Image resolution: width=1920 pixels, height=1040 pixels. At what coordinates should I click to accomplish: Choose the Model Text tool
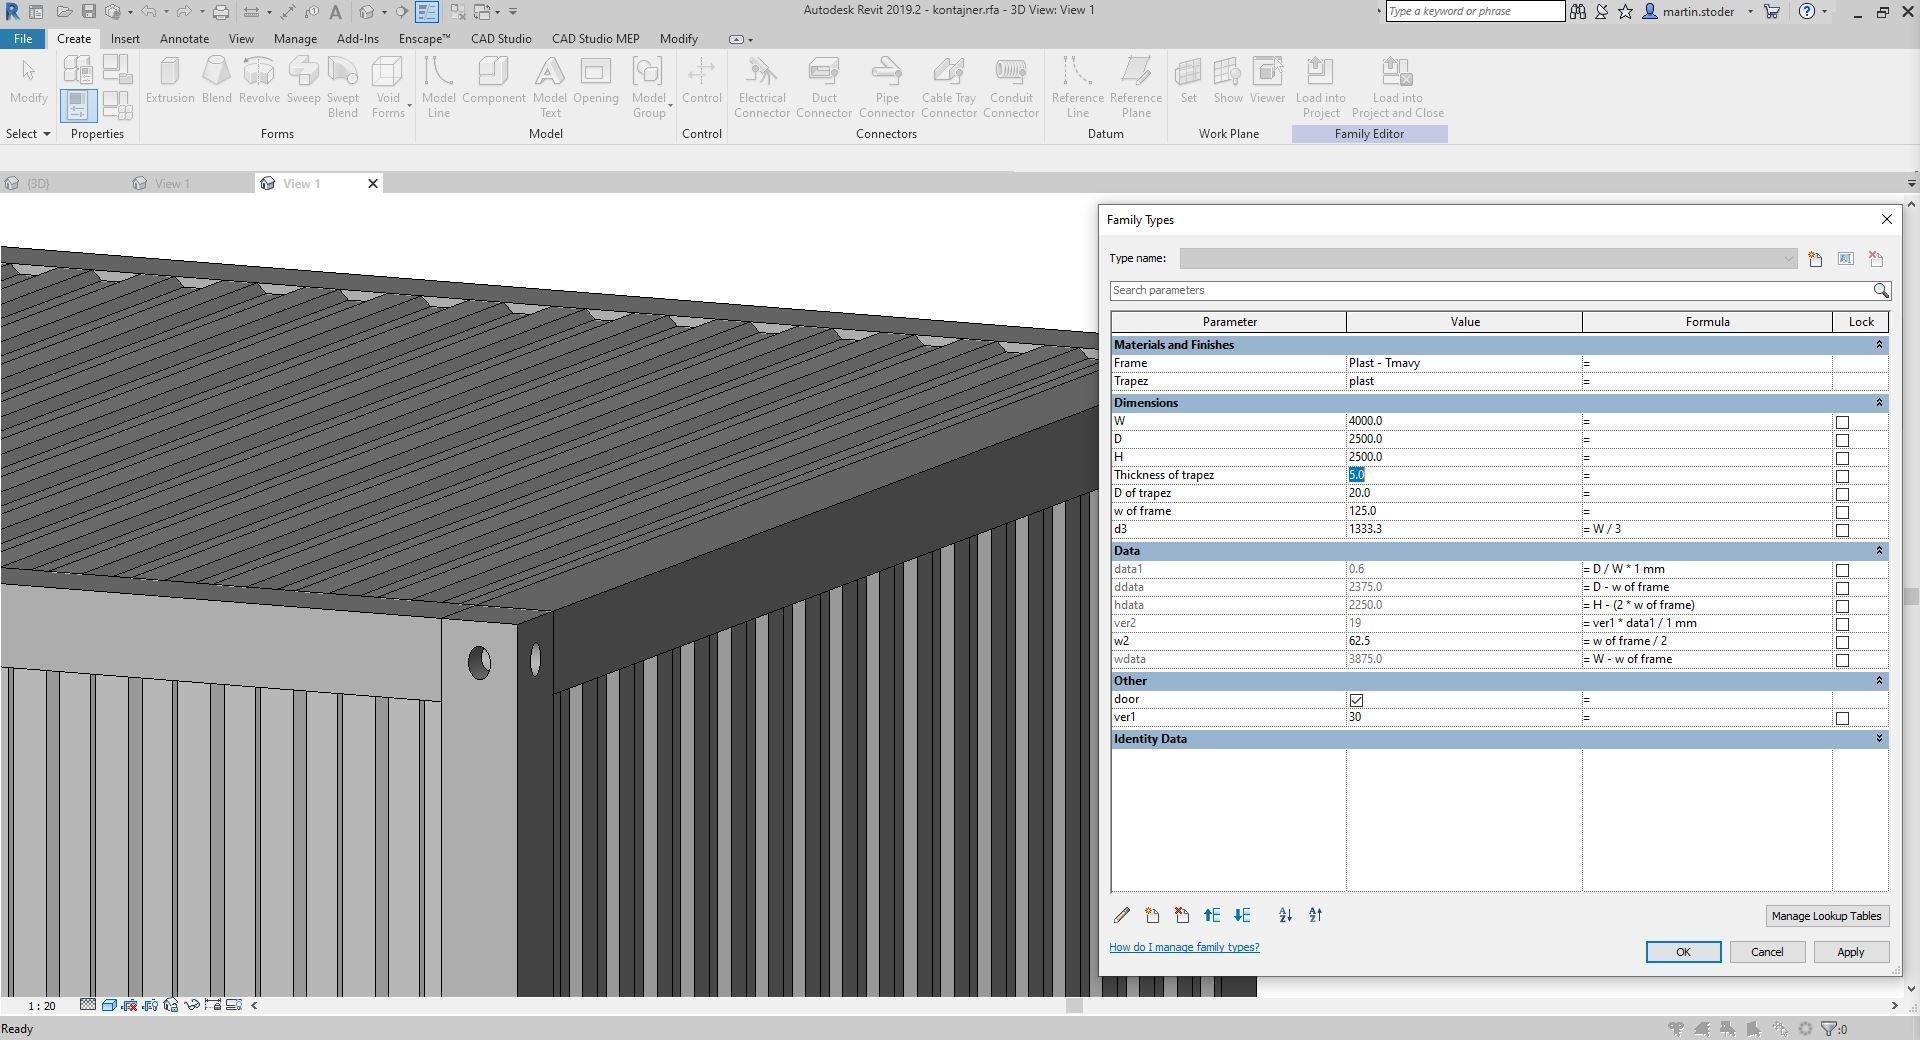pos(549,87)
